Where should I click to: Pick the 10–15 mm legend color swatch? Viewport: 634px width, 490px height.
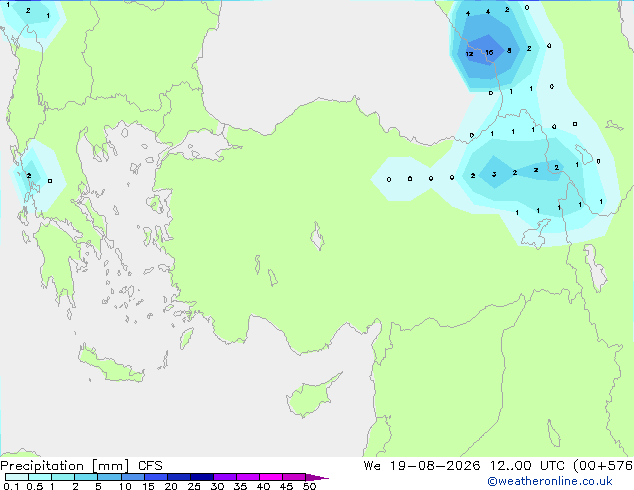(132, 477)
